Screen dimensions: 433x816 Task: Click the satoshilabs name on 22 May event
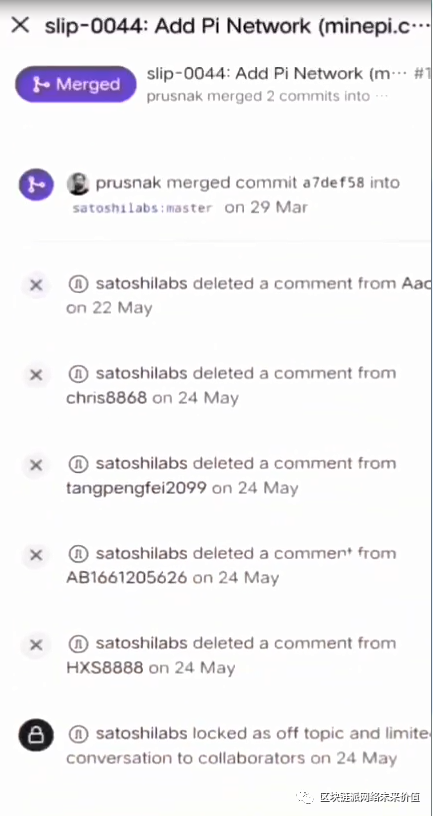[x=141, y=284]
